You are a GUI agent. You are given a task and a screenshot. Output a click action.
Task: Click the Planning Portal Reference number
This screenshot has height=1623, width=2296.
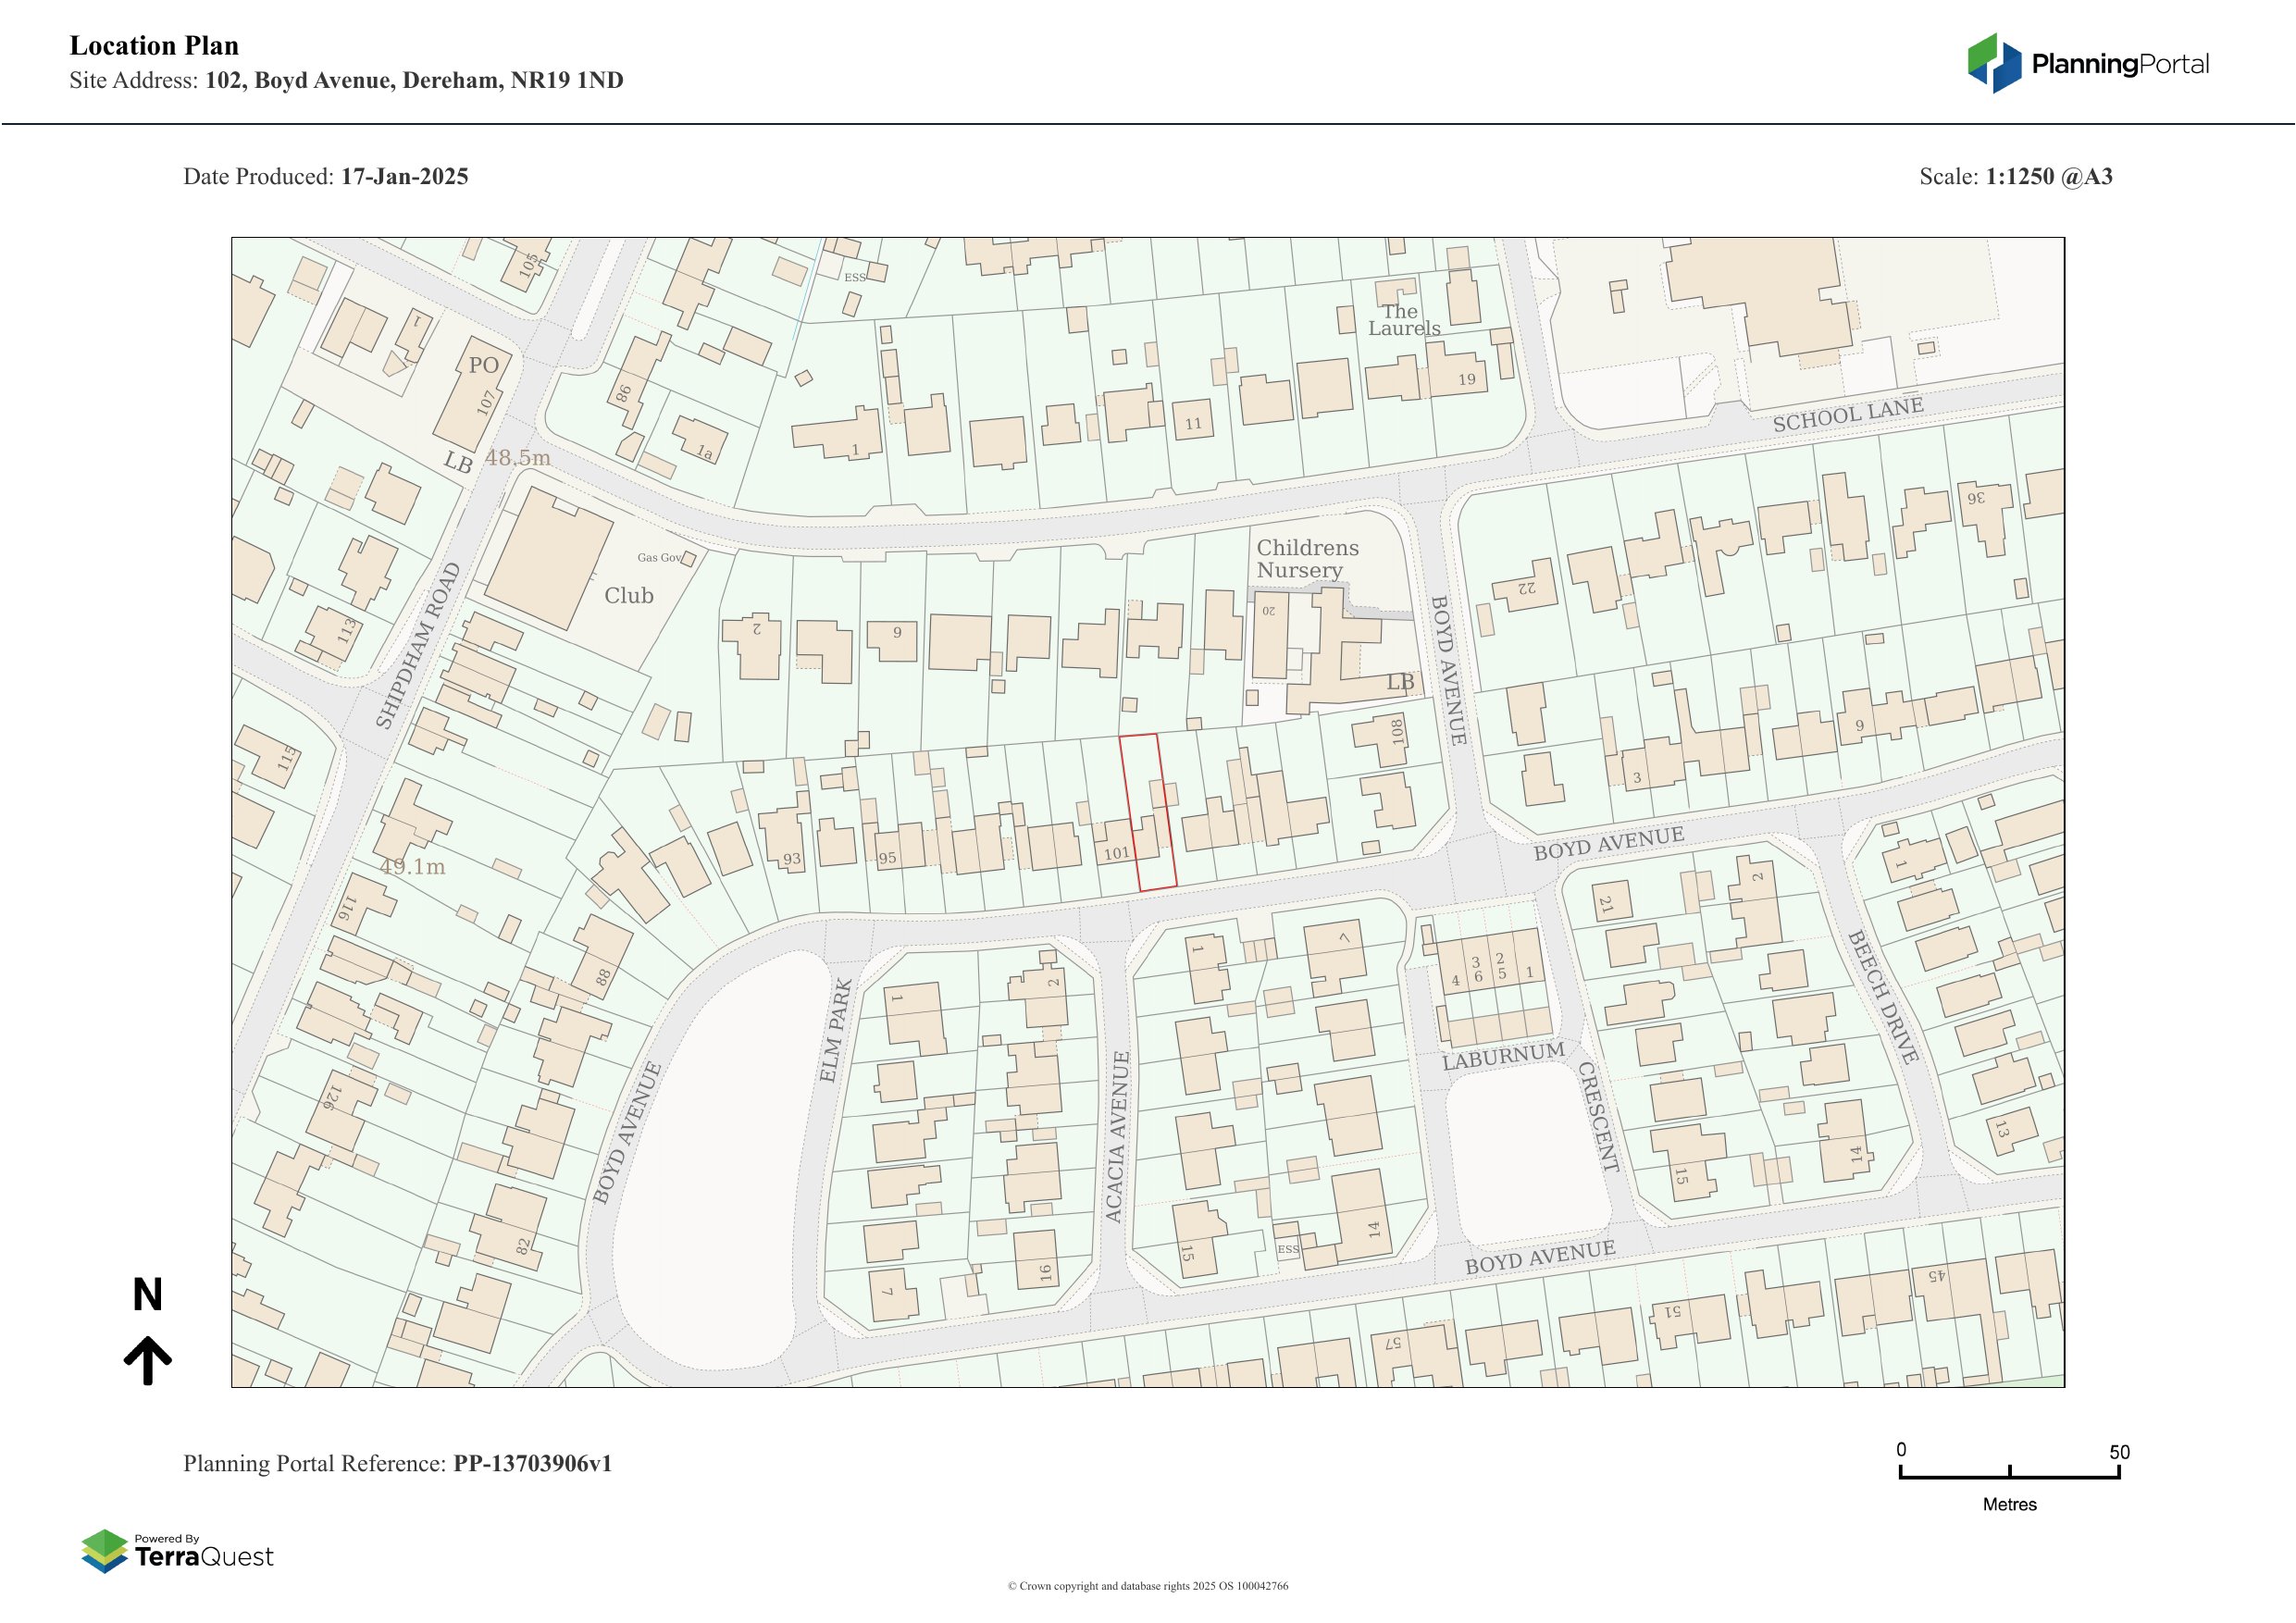pos(532,1463)
